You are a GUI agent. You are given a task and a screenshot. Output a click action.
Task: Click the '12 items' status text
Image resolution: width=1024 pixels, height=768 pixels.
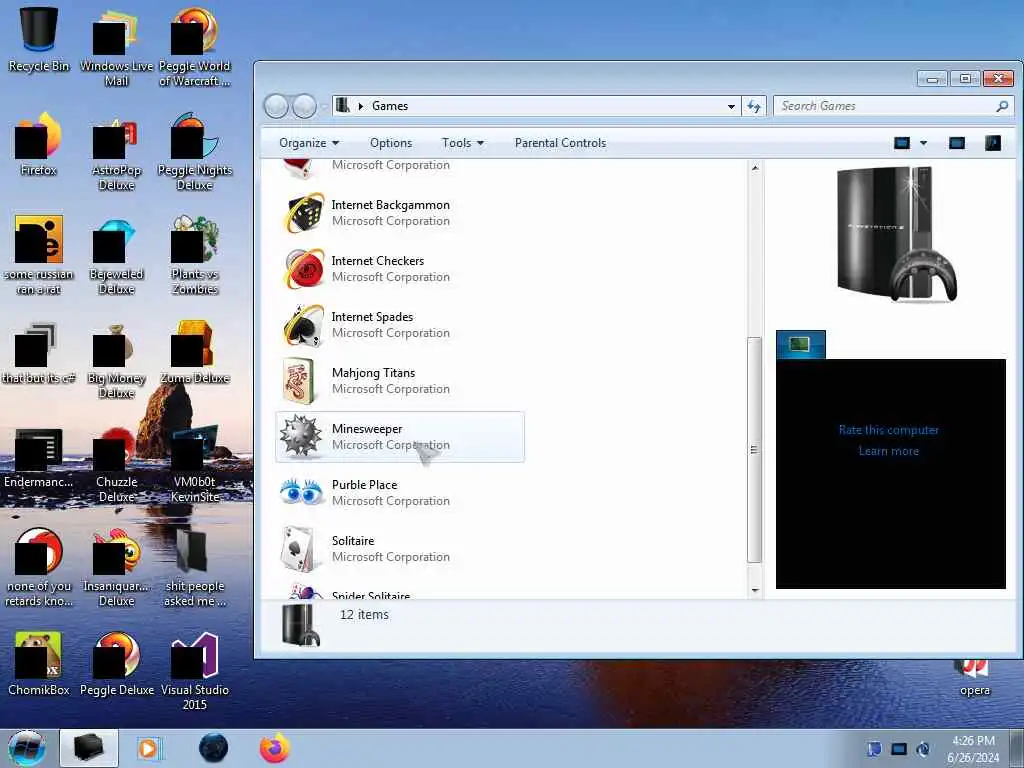[x=364, y=615]
